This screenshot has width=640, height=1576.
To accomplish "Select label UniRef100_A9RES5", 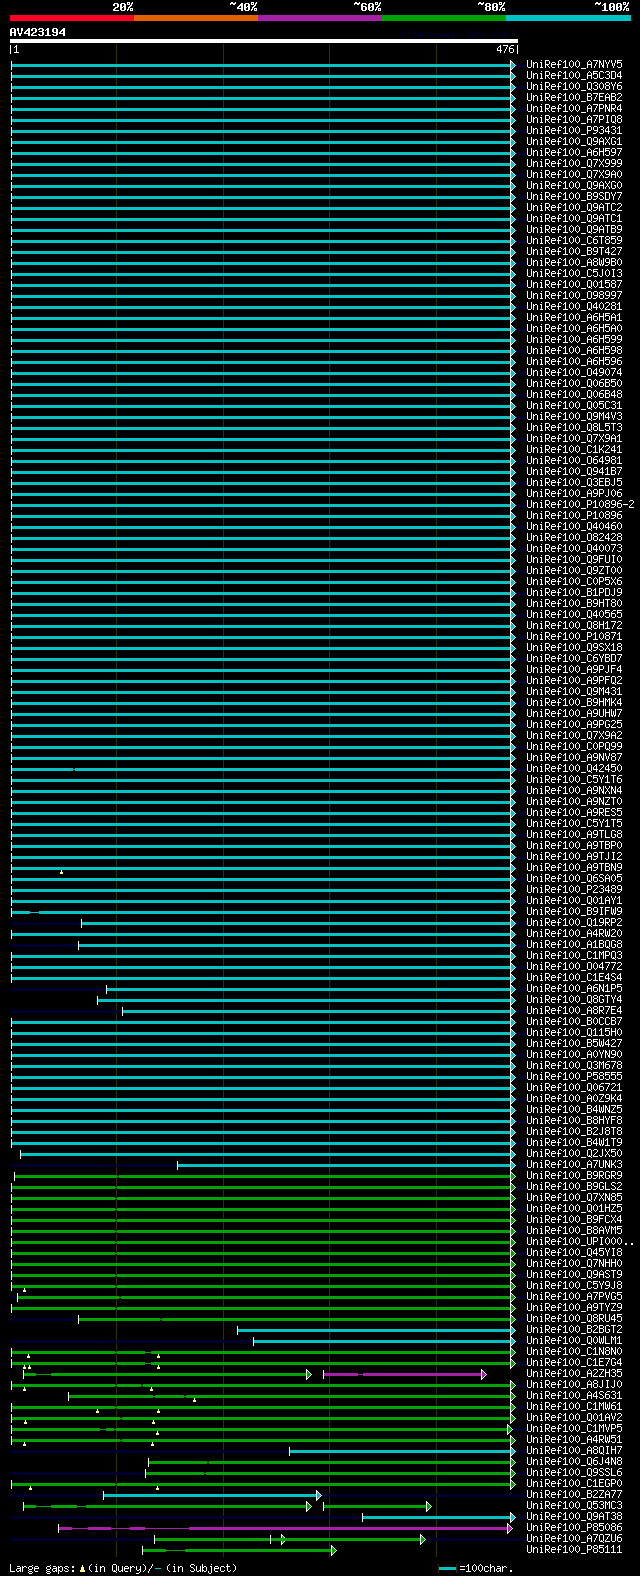I will click(x=574, y=812).
